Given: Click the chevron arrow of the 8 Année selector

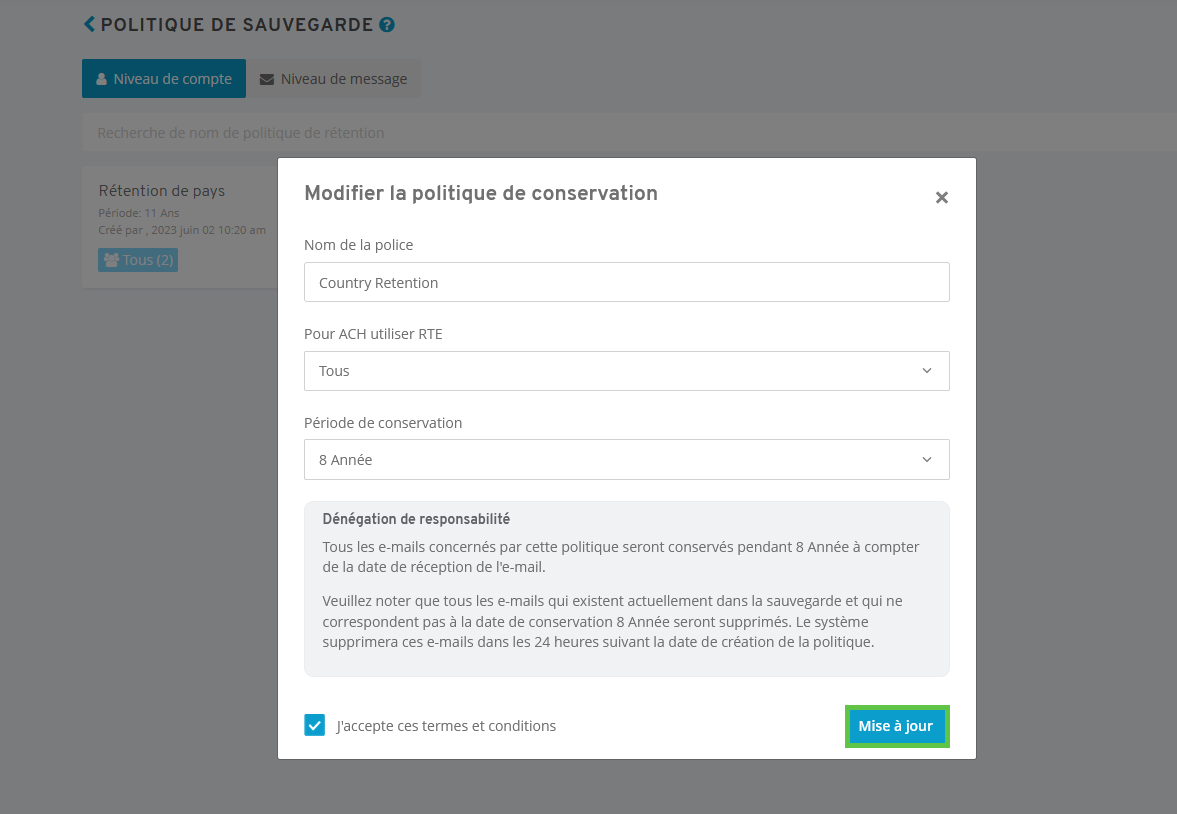Looking at the screenshot, I should [x=927, y=460].
